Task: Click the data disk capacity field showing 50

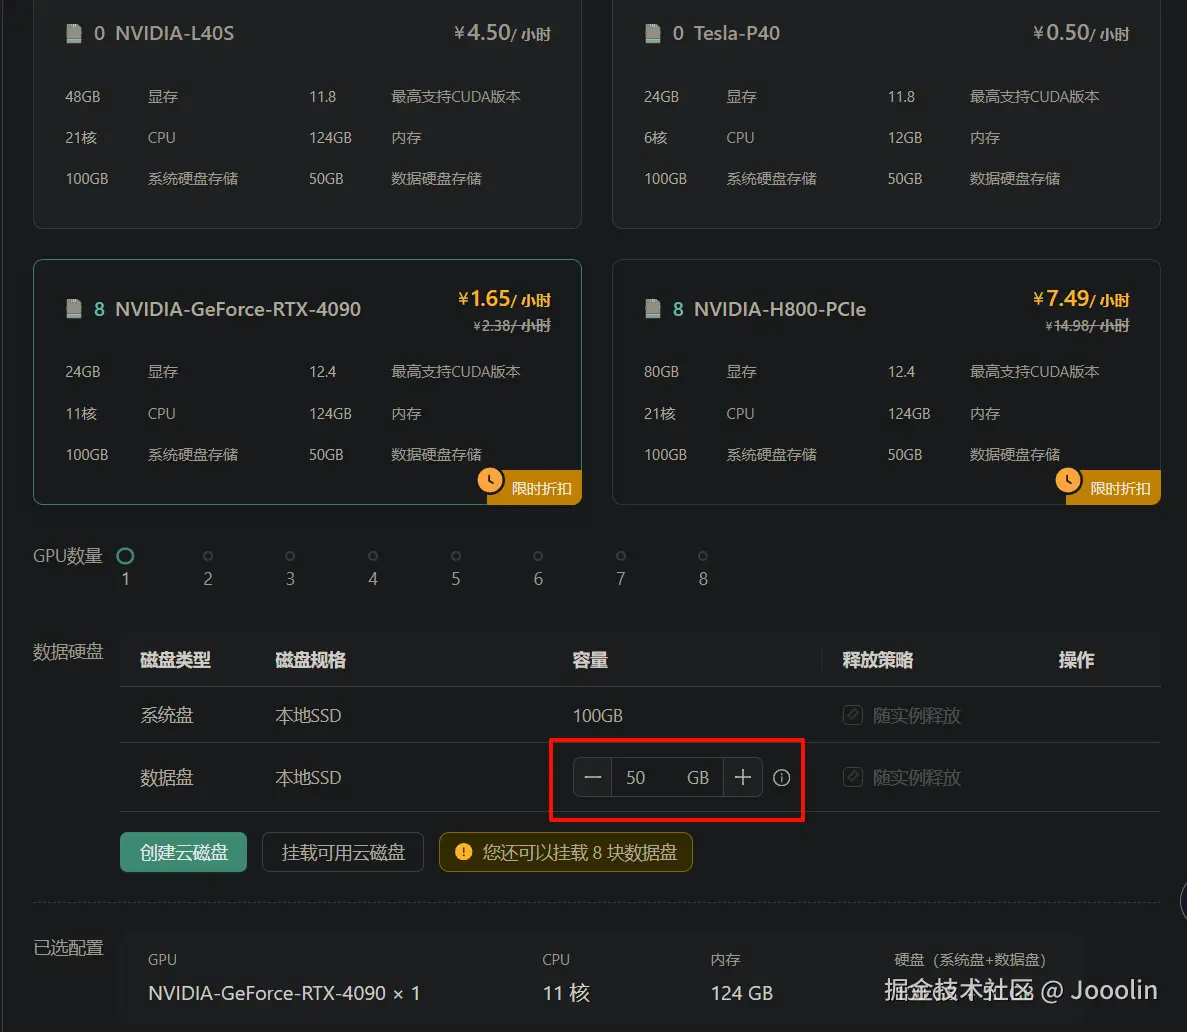Action: pos(667,778)
